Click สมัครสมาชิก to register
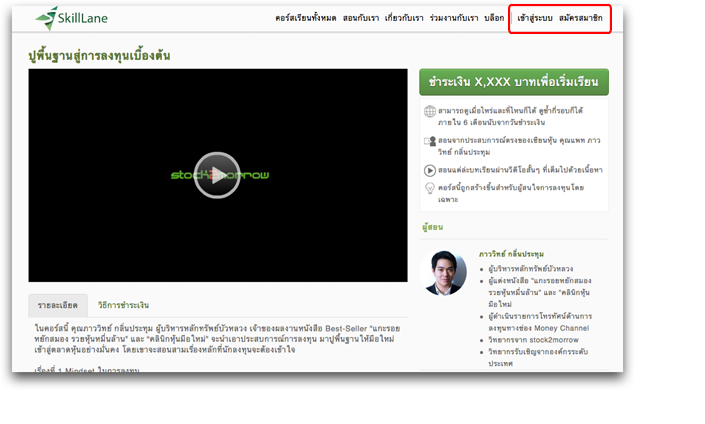Viewport: 705px width, 424px height. point(580,18)
